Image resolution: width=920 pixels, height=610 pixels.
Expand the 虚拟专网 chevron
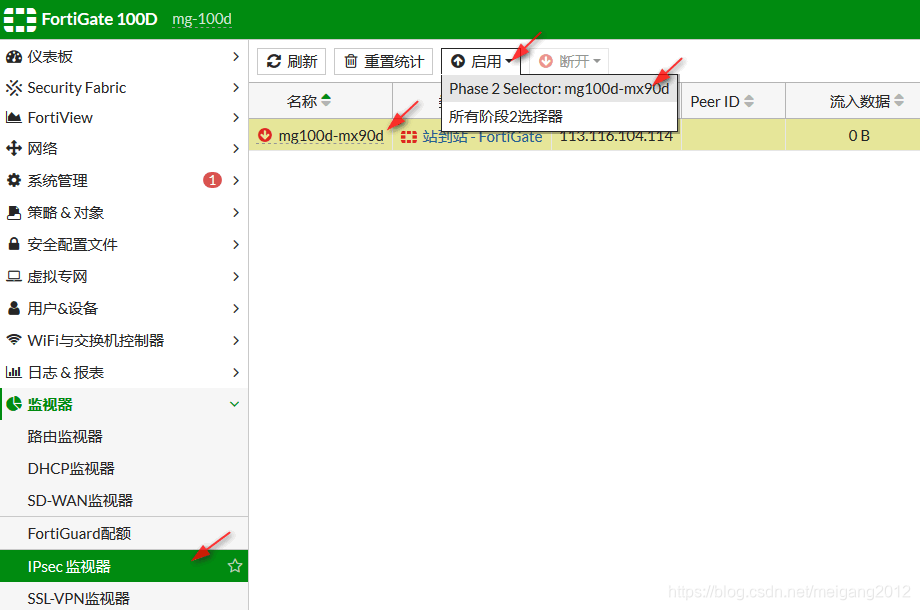click(x=236, y=276)
